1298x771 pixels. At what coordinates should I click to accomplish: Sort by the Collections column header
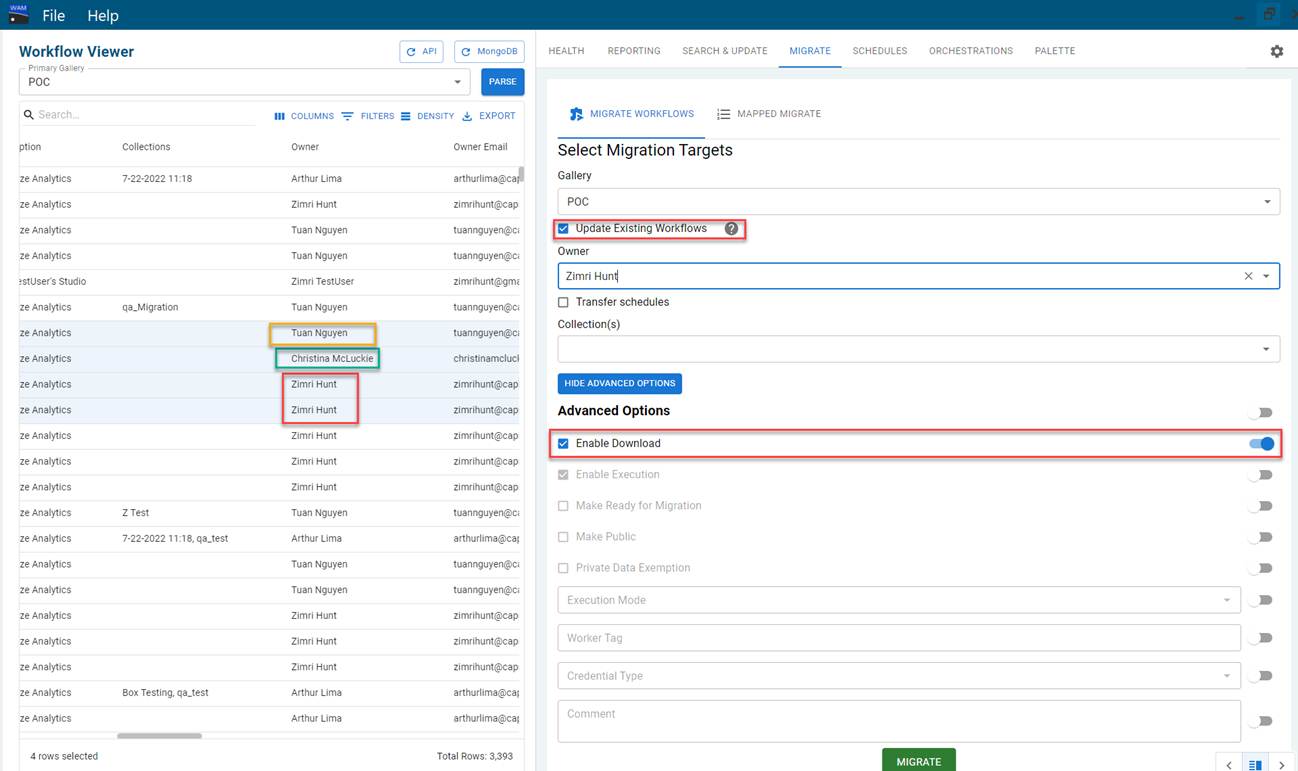[x=146, y=147]
